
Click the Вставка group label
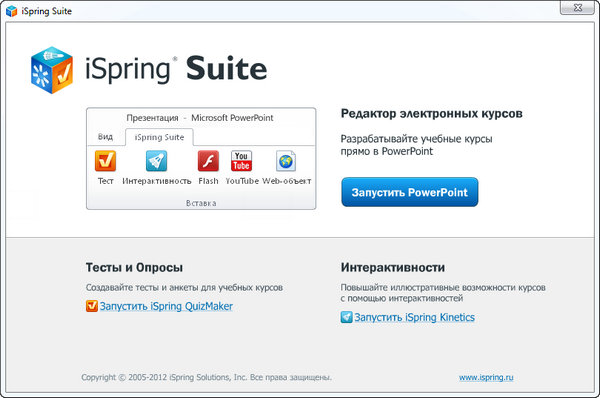click(201, 203)
